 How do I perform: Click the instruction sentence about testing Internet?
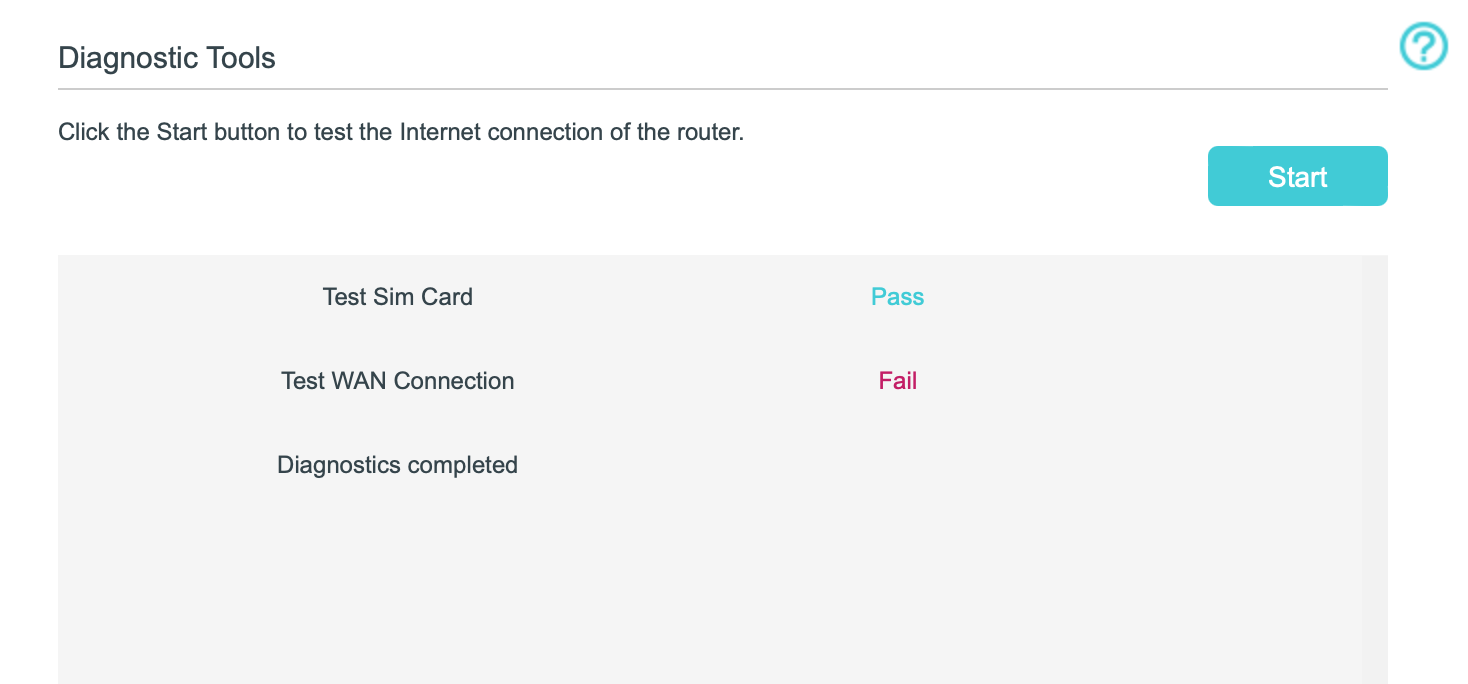click(x=401, y=132)
